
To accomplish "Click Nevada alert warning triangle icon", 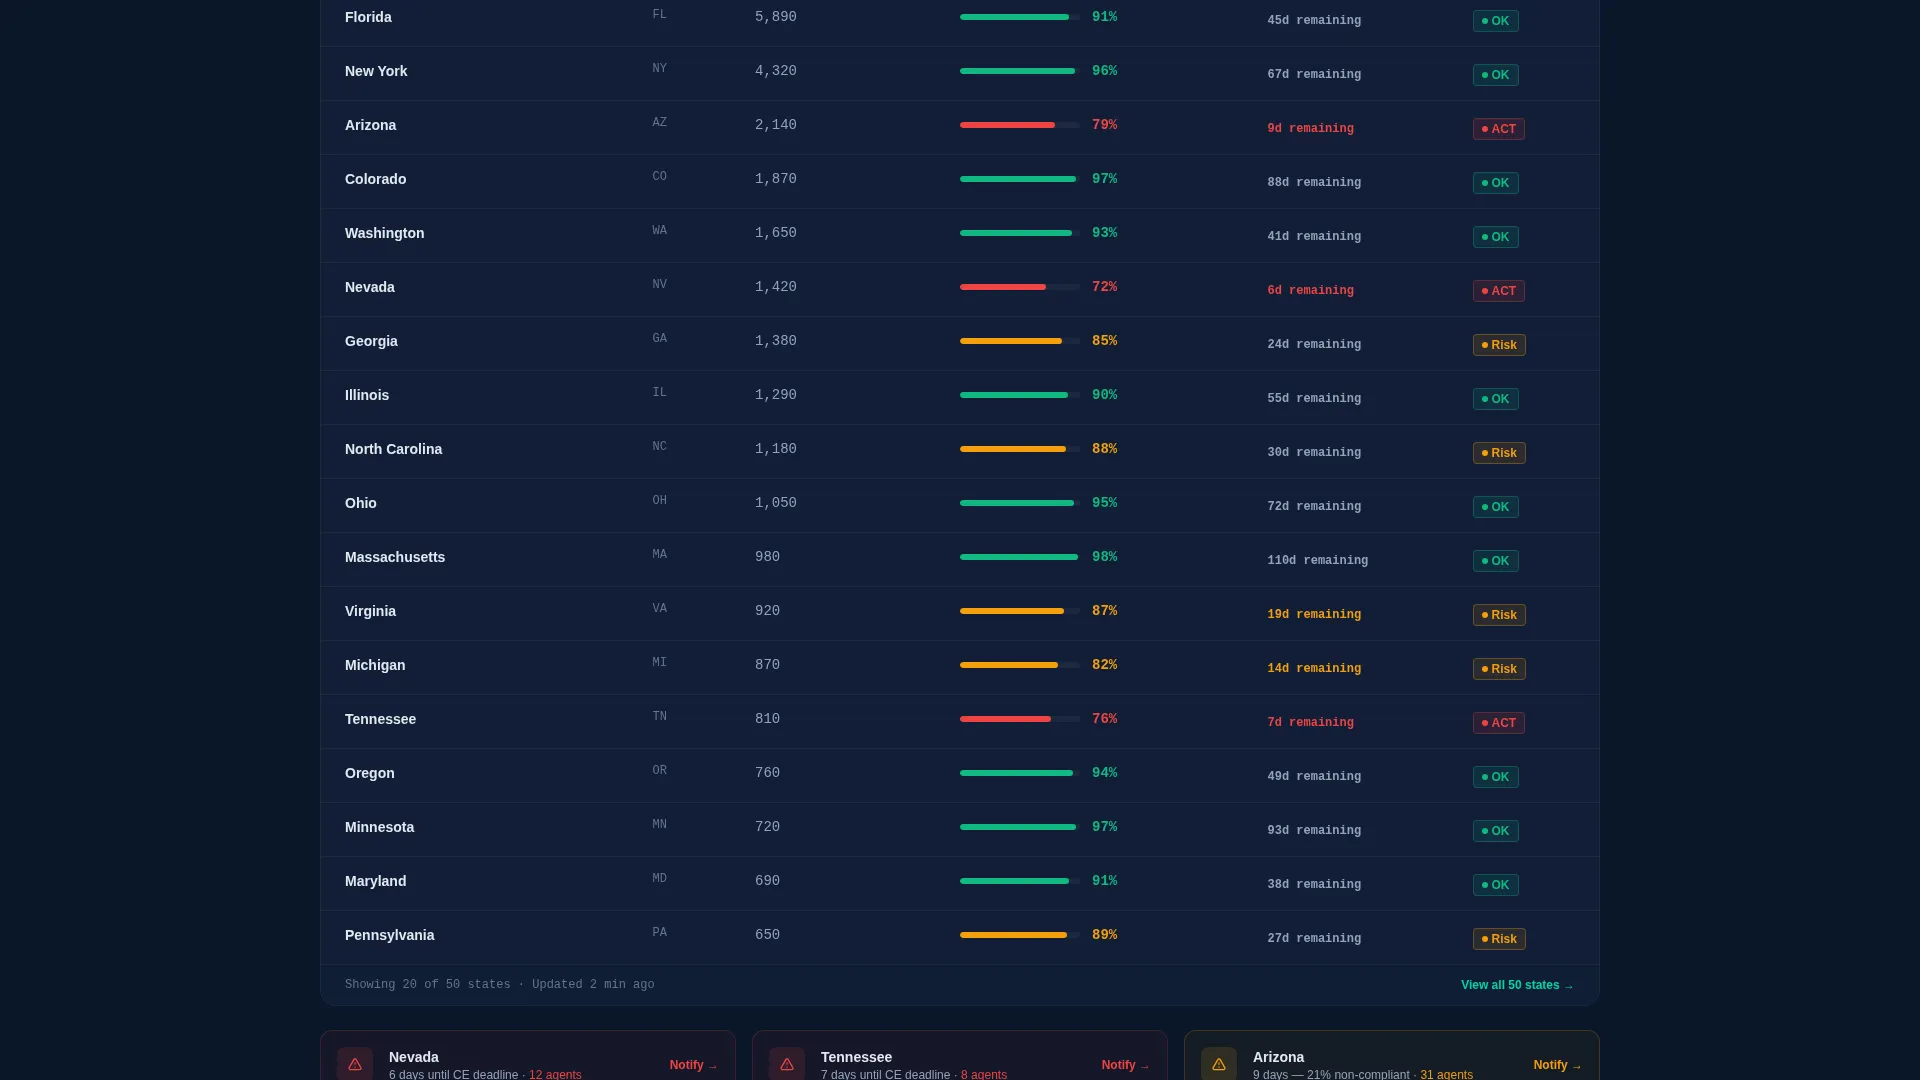I will (355, 1064).
